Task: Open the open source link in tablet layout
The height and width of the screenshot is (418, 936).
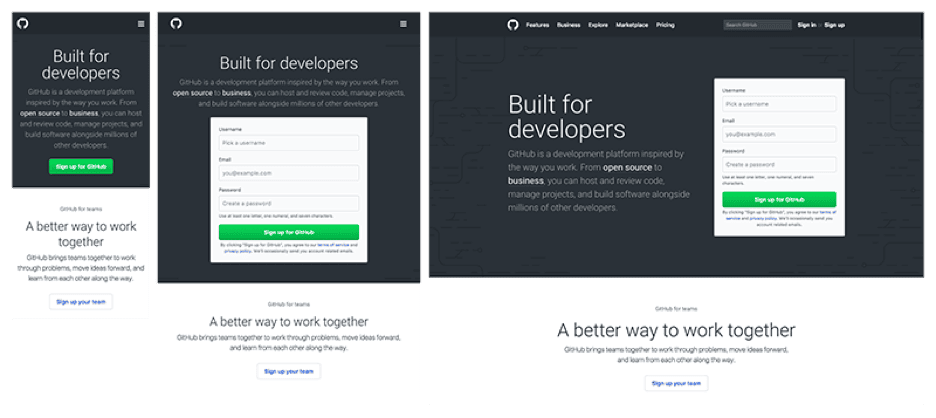Action: tap(193, 93)
